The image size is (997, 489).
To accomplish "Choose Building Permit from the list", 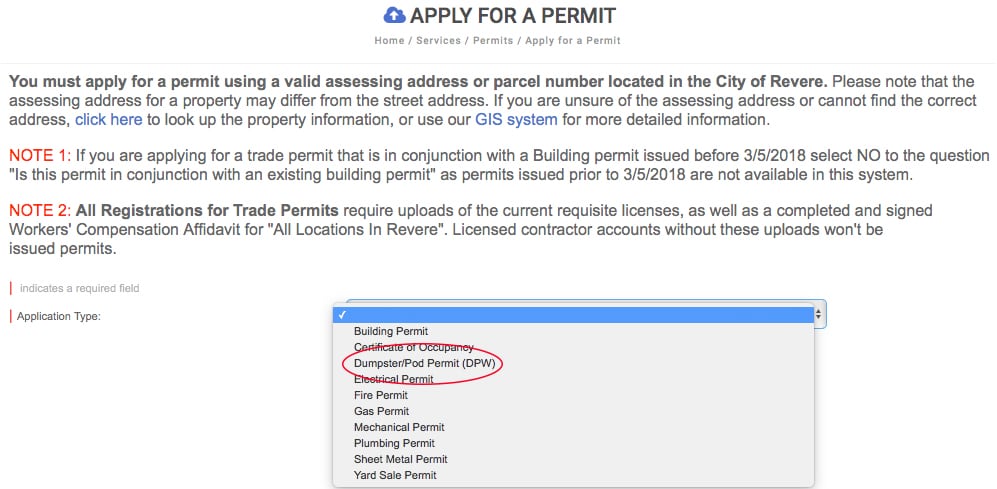I will (x=573, y=331).
